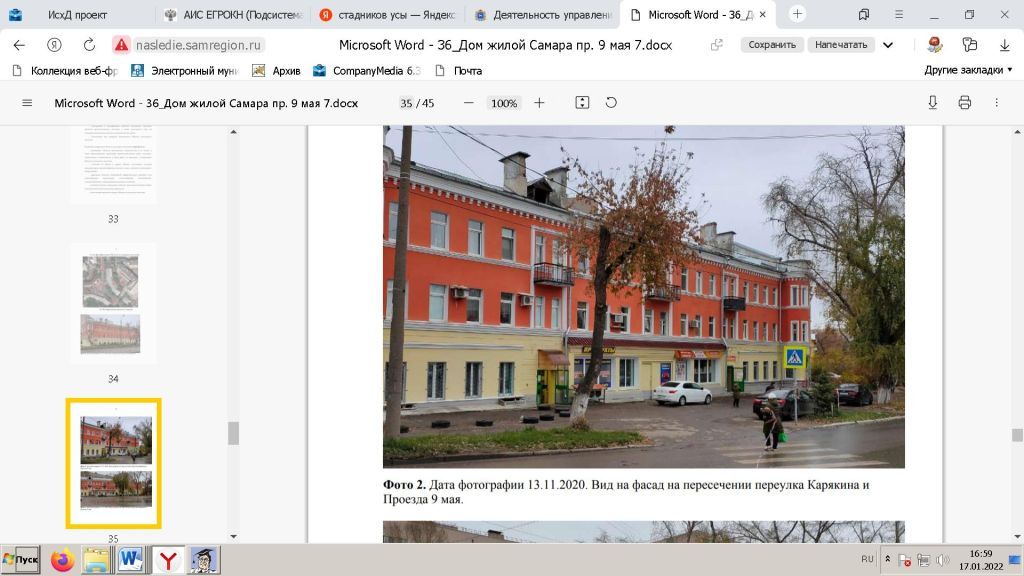The width and height of the screenshot is (1024, 576).
Task: Download the PDF file
Action: (933, 103)
